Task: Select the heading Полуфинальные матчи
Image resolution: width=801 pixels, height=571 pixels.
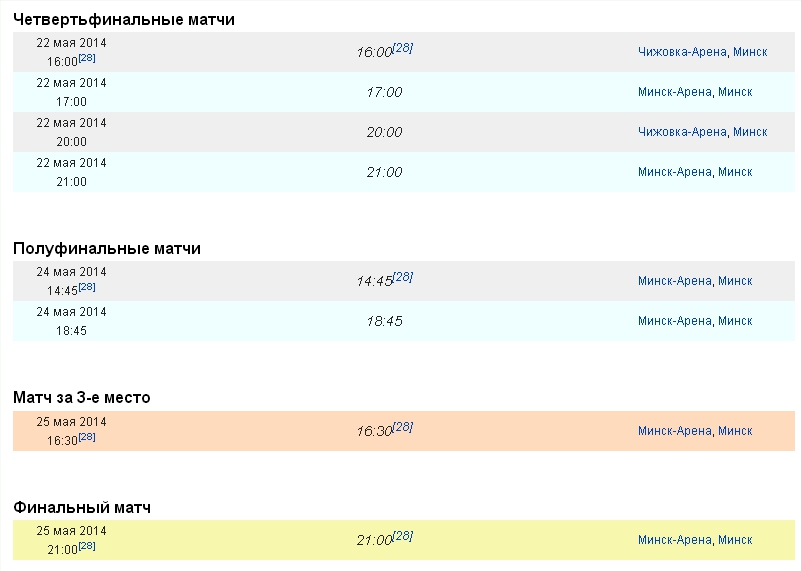Action: (x=107, y=249)
